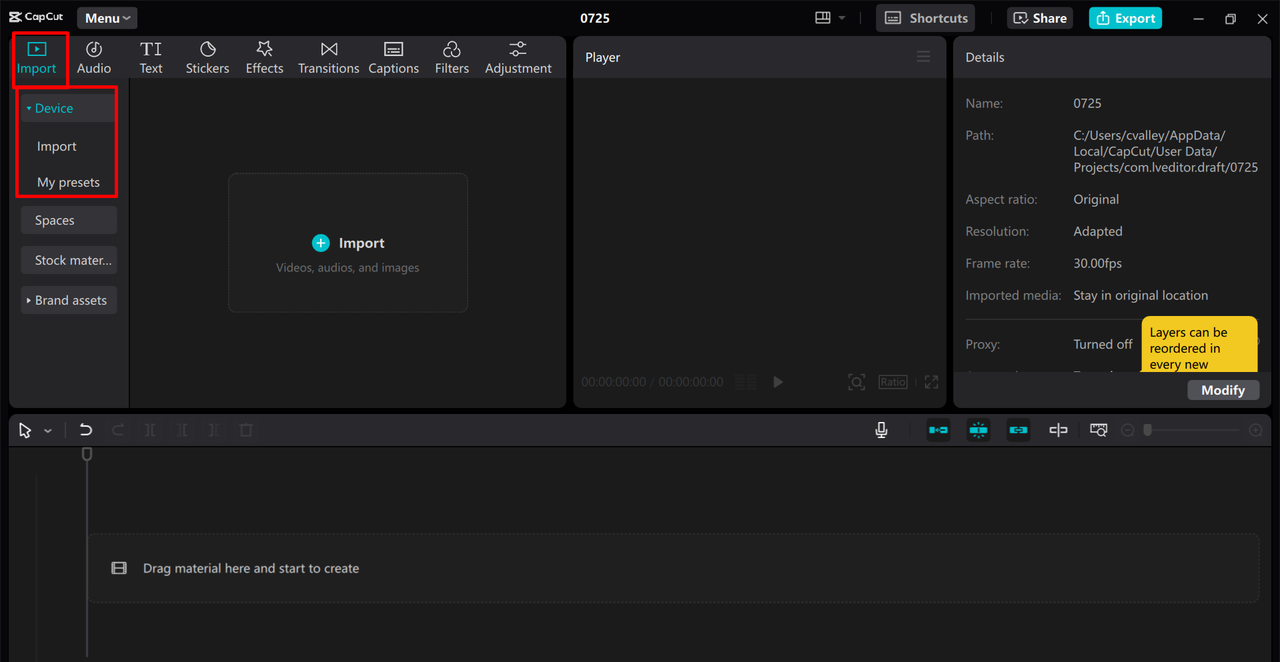The width and height of the screenshot is (1280, 662).
Task: Open the Menu dropdown
Action: coord(107,18)
